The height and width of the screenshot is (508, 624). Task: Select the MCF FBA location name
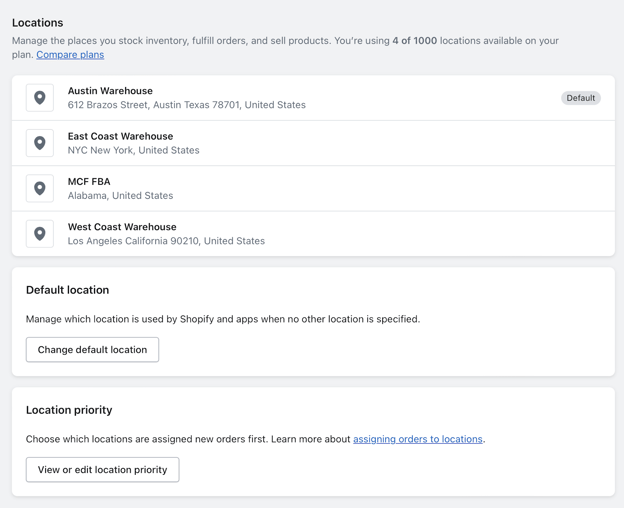point(89,182)
